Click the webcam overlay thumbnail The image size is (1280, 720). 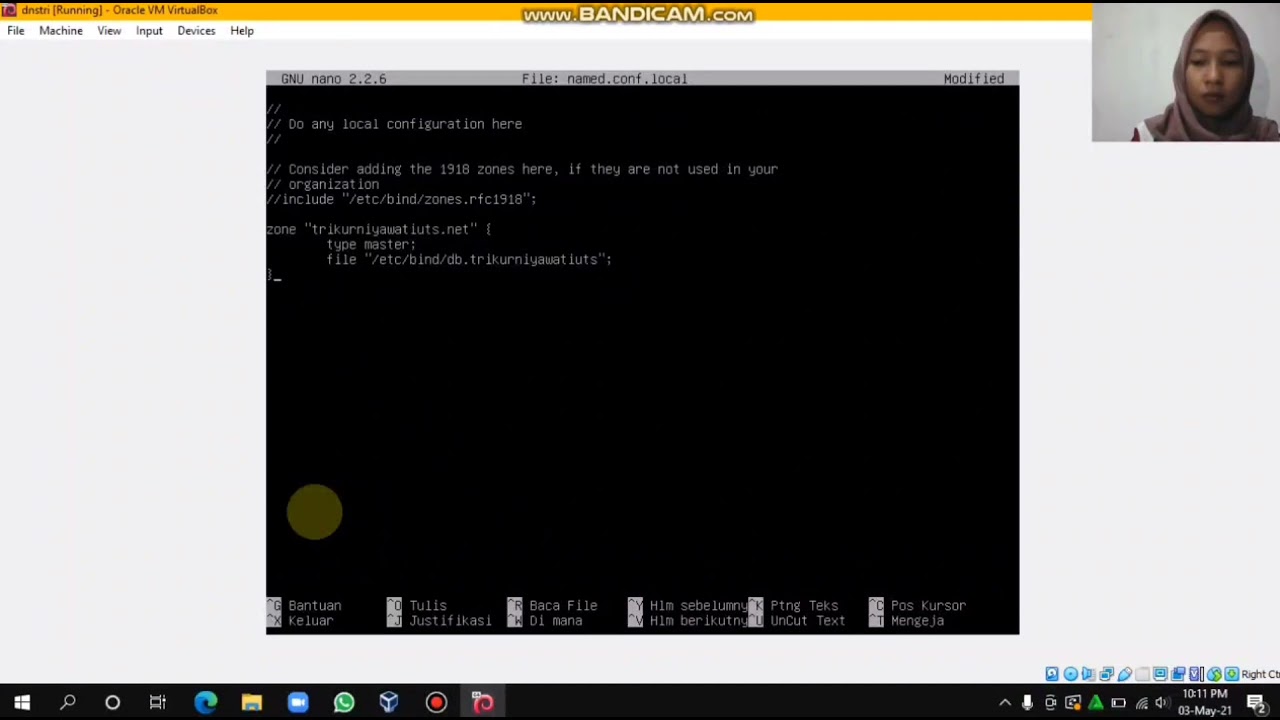tap(1186, 73)
